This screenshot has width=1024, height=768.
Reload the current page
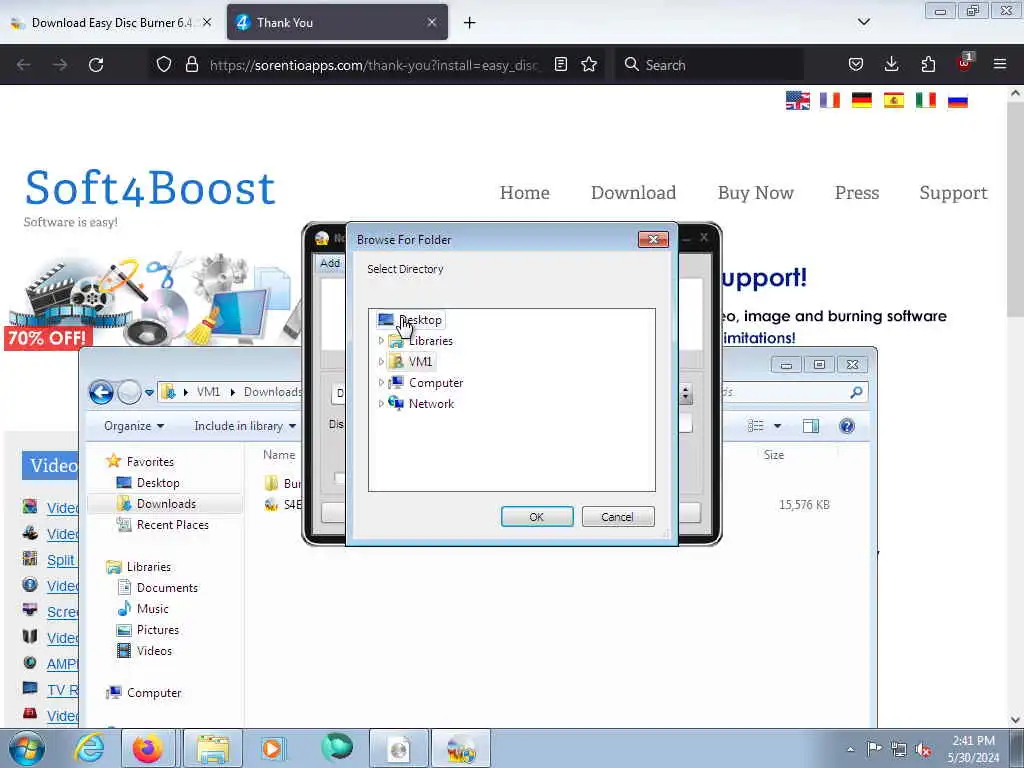pyautogui.click(x=96, y=65)
